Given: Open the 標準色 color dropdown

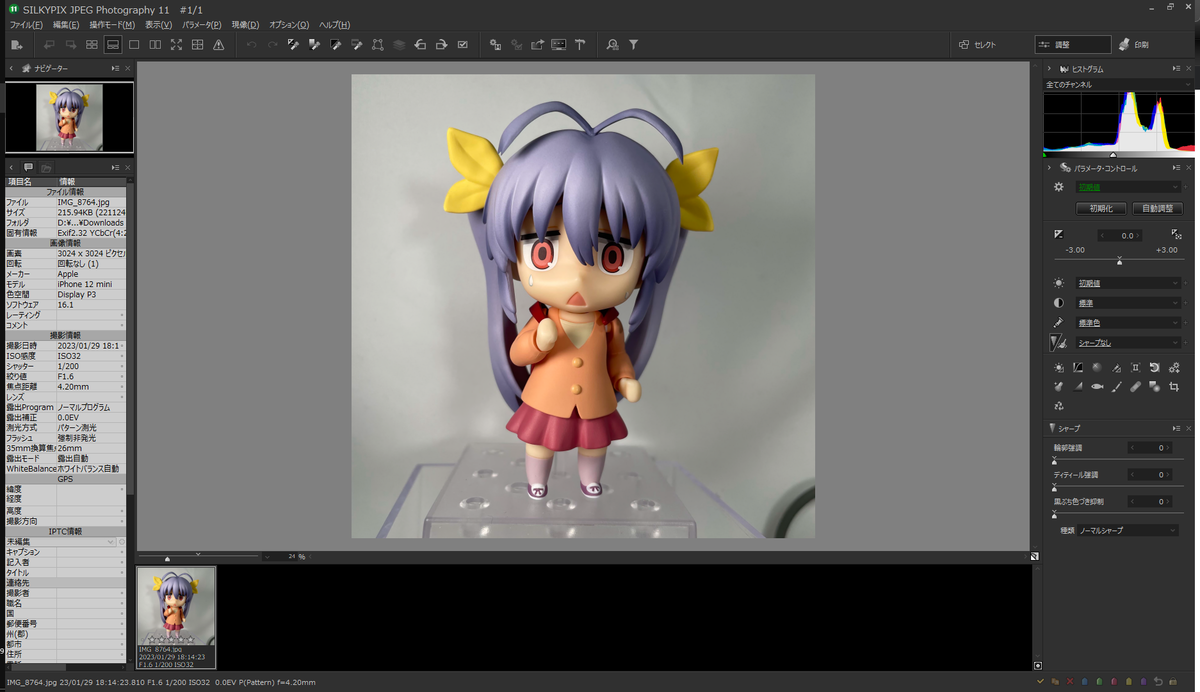Looking at the screenshot, I should (x=1128, y=323).
